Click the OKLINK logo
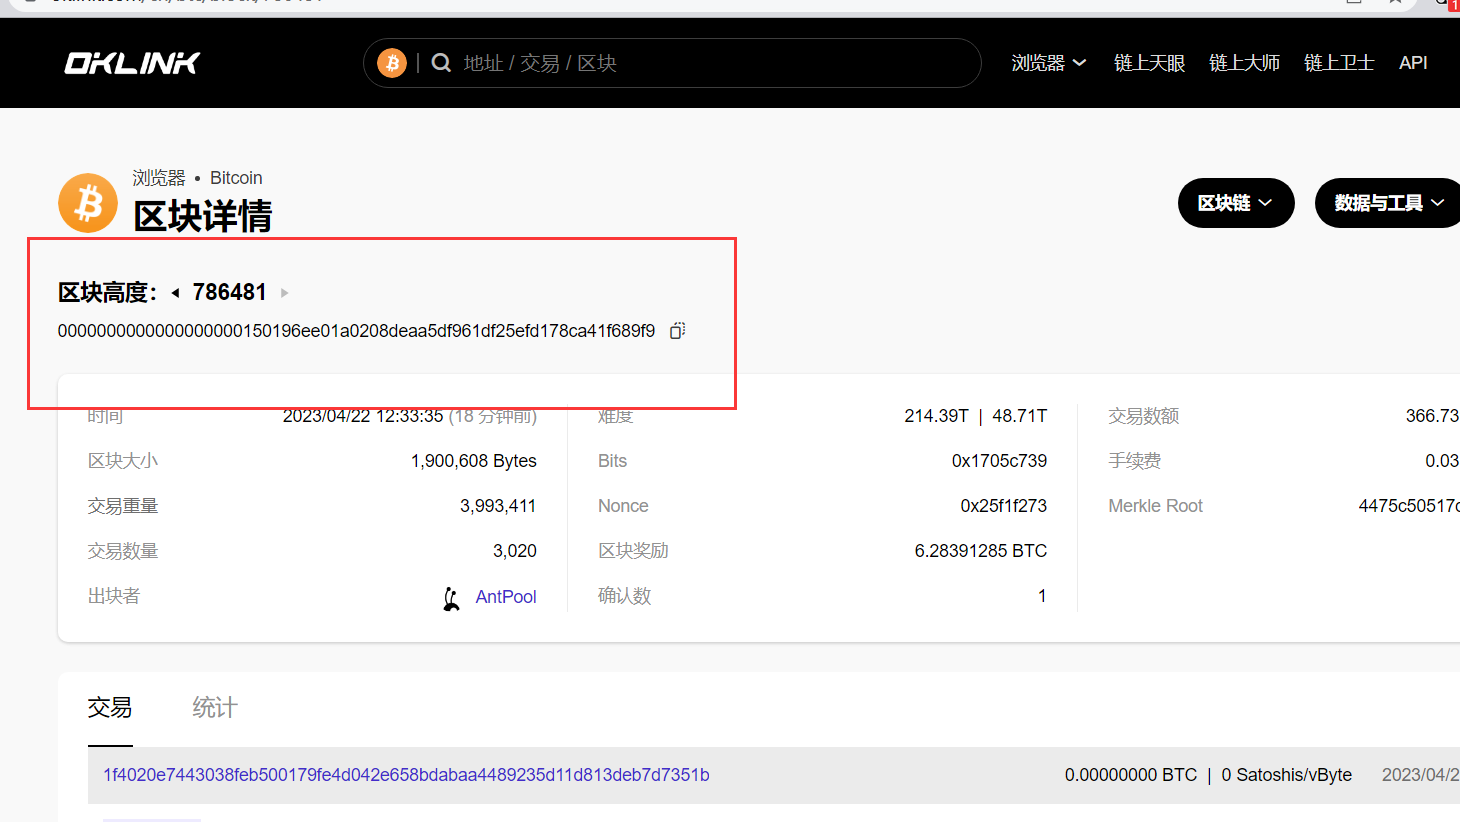 132,63
